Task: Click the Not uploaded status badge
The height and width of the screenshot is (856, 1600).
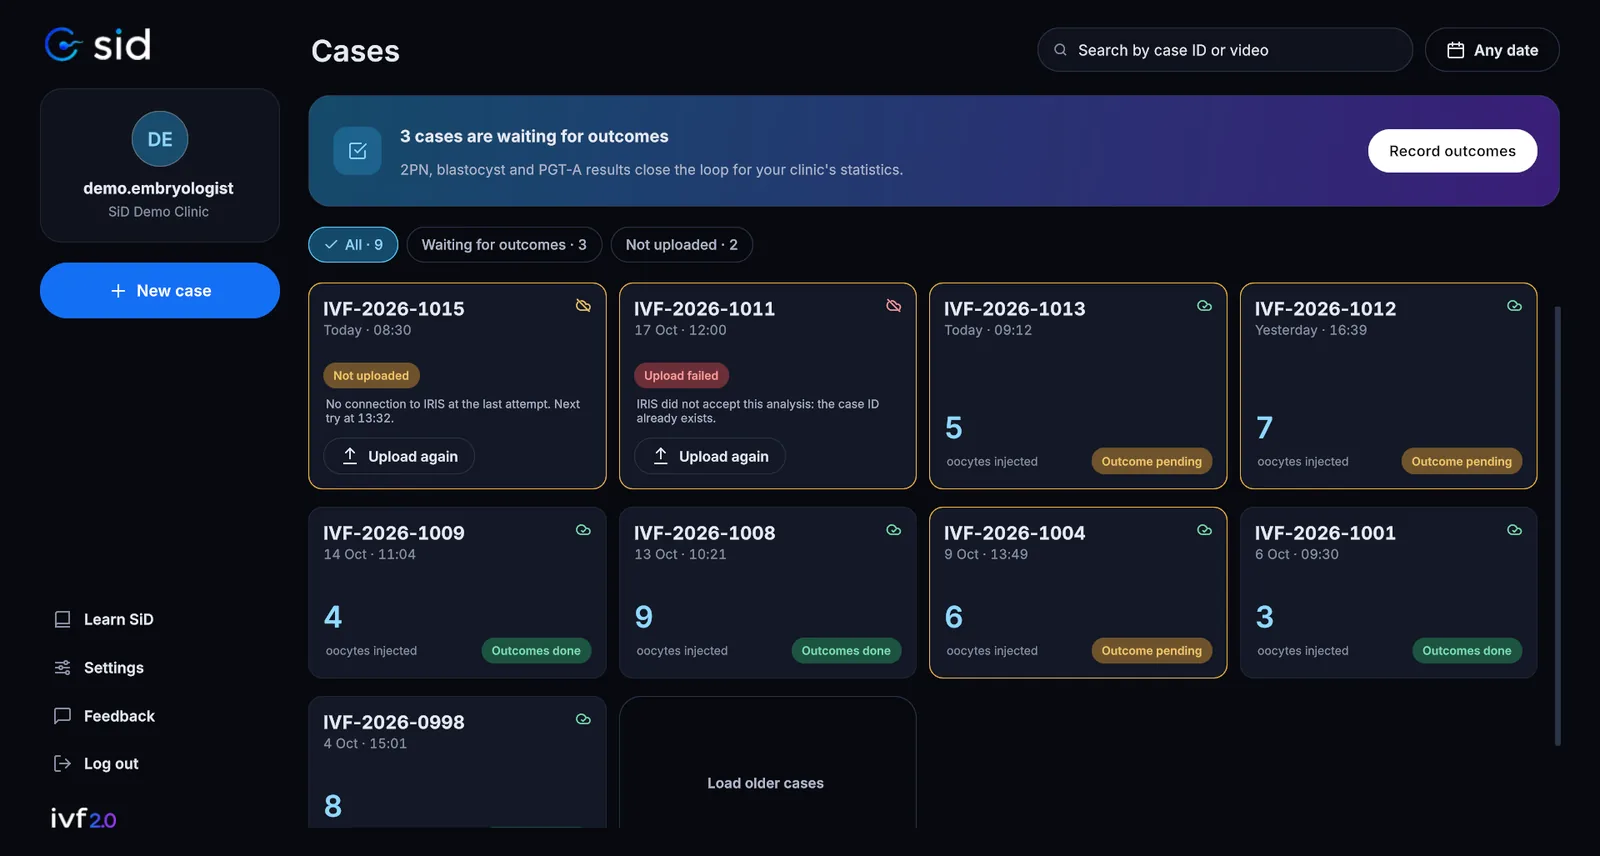Action: point(371,376)
